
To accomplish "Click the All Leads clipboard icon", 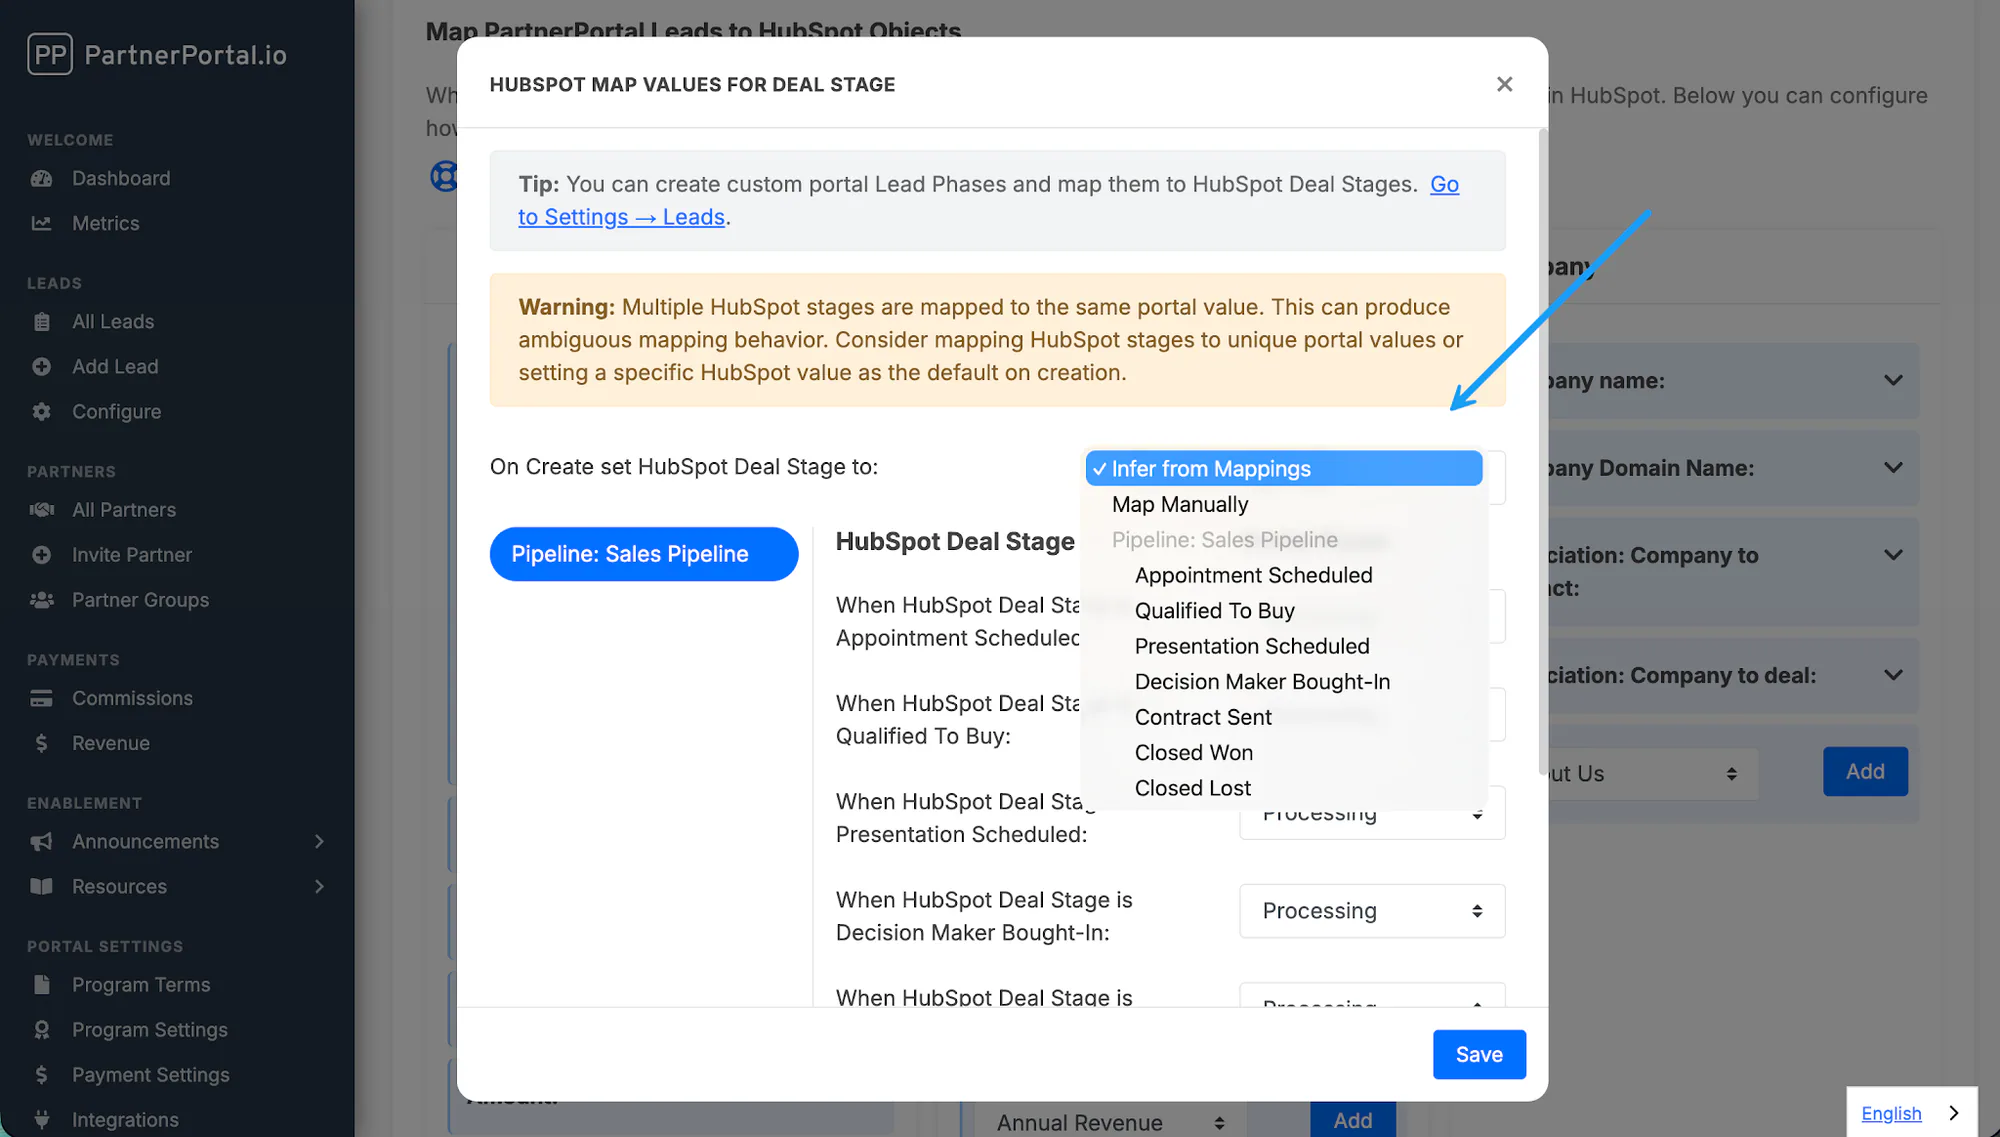I will tap(41, 321).
